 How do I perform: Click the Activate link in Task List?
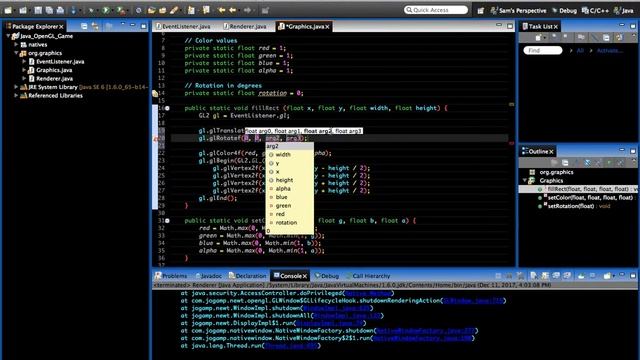[x=609, y=51]
